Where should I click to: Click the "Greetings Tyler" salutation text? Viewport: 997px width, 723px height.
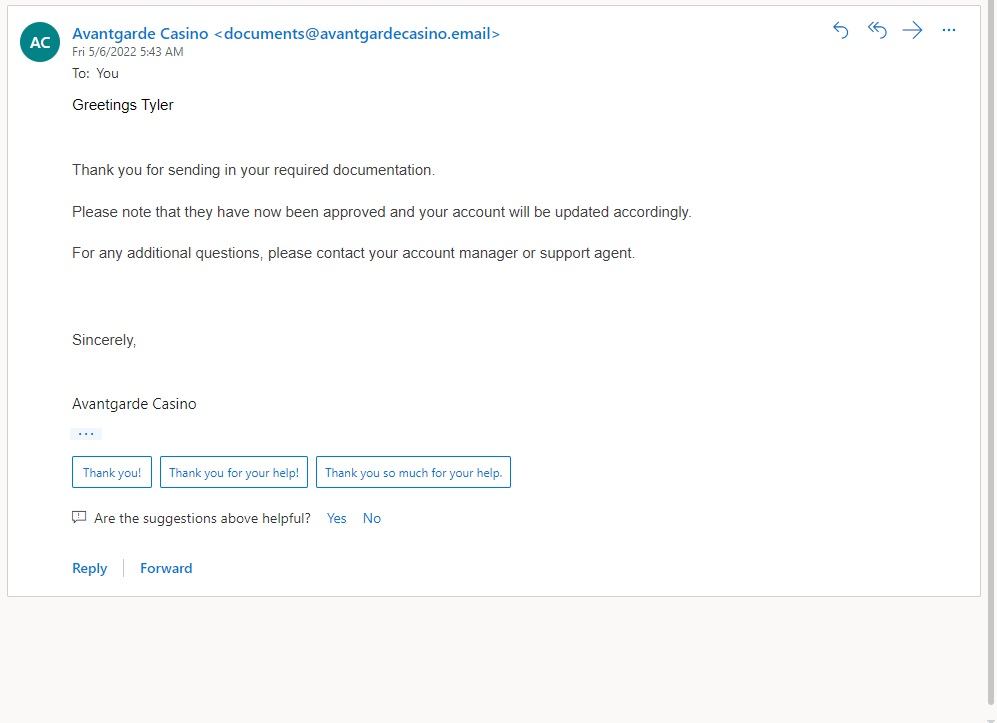click(x=123, y=105)
